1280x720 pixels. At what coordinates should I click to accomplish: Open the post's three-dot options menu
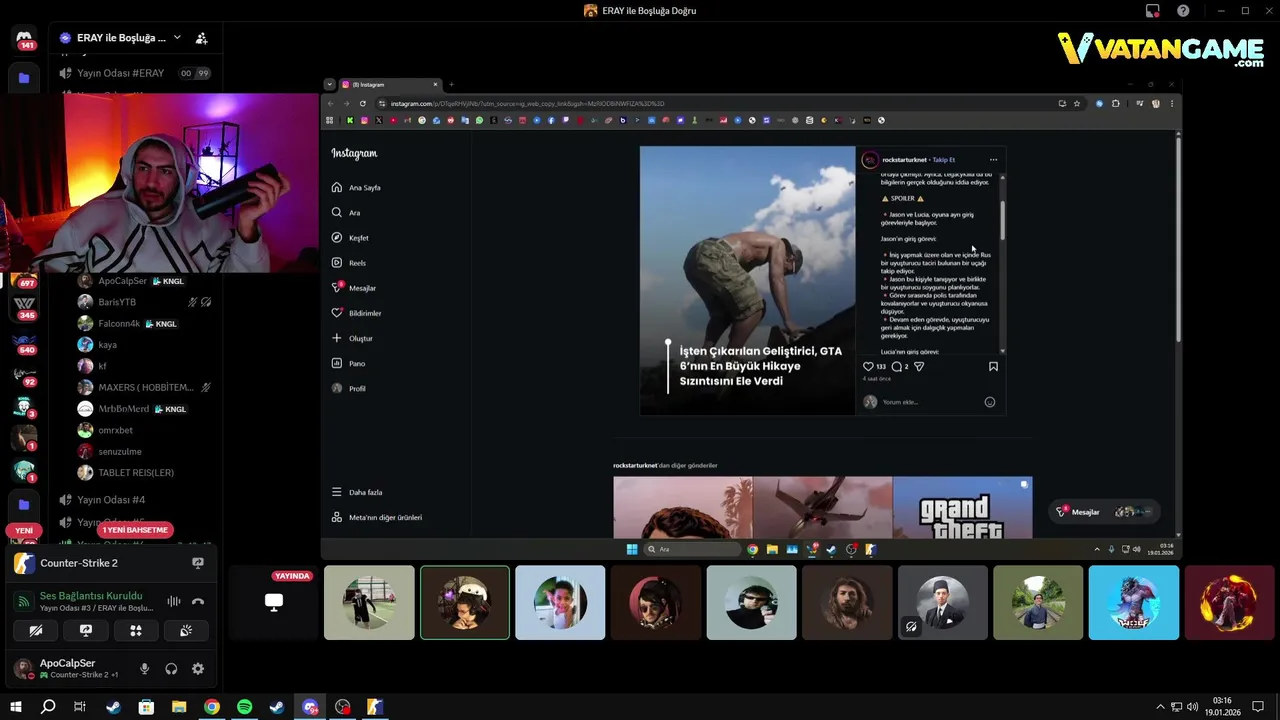pos(993,160)
